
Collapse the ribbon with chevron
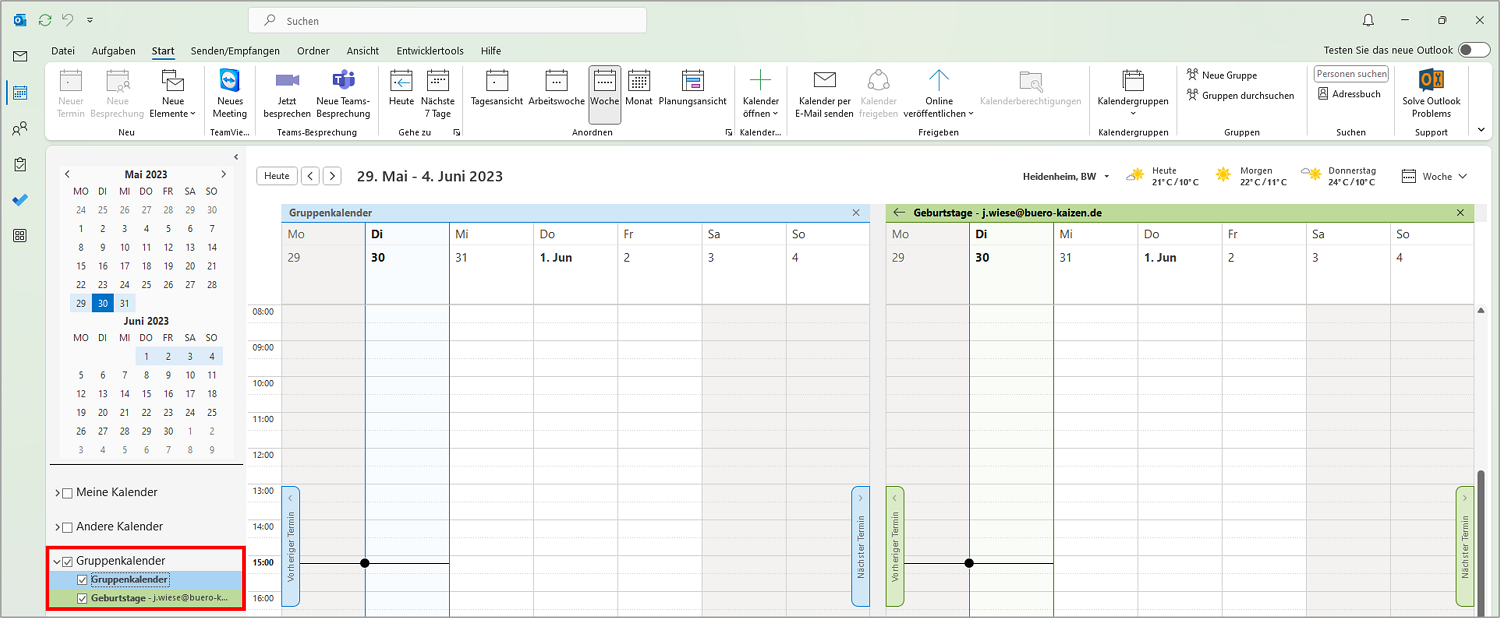(x=1481, y=129)
